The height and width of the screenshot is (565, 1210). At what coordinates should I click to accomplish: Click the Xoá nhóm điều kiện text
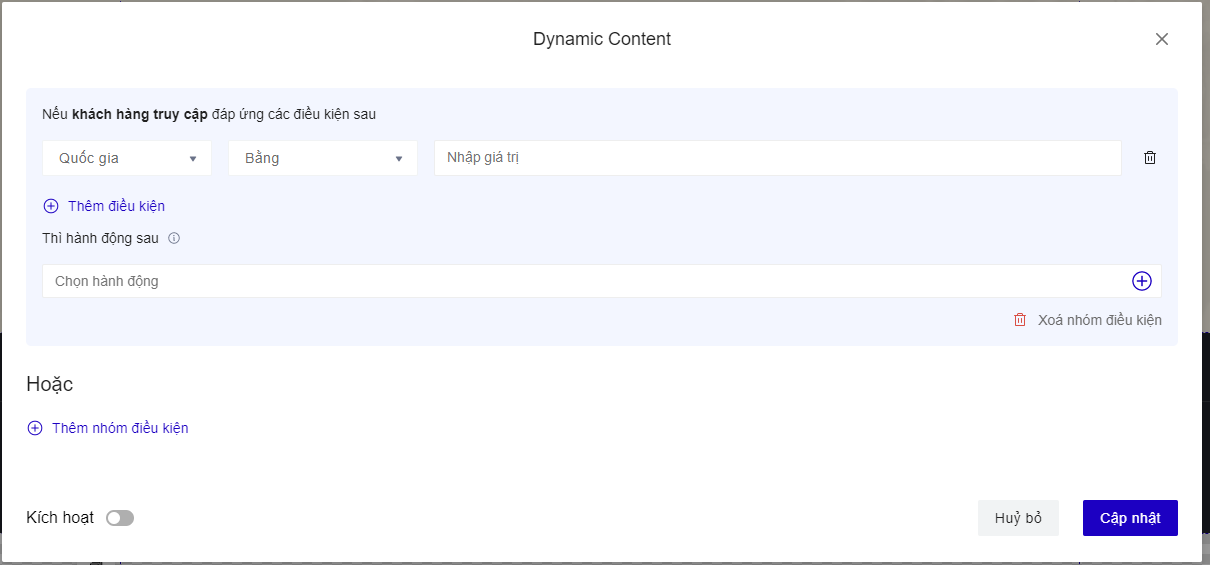coord(1099,320)
